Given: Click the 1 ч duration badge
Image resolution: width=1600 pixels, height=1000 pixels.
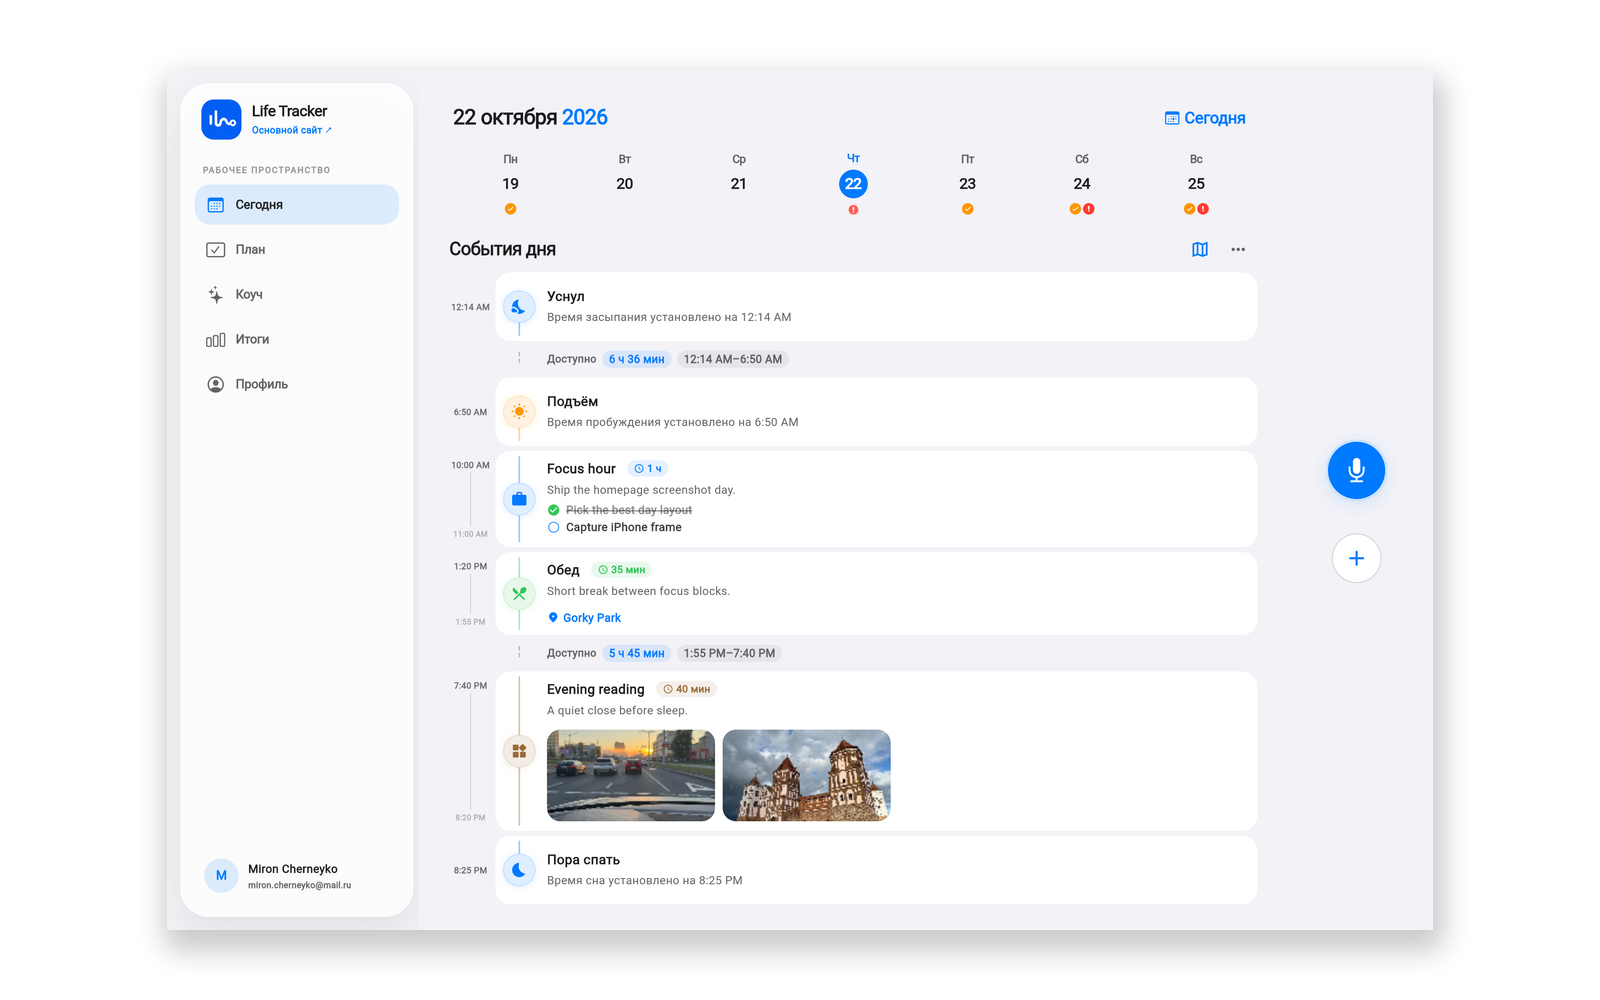Looking at the screenshot, I should click(648, 468).
